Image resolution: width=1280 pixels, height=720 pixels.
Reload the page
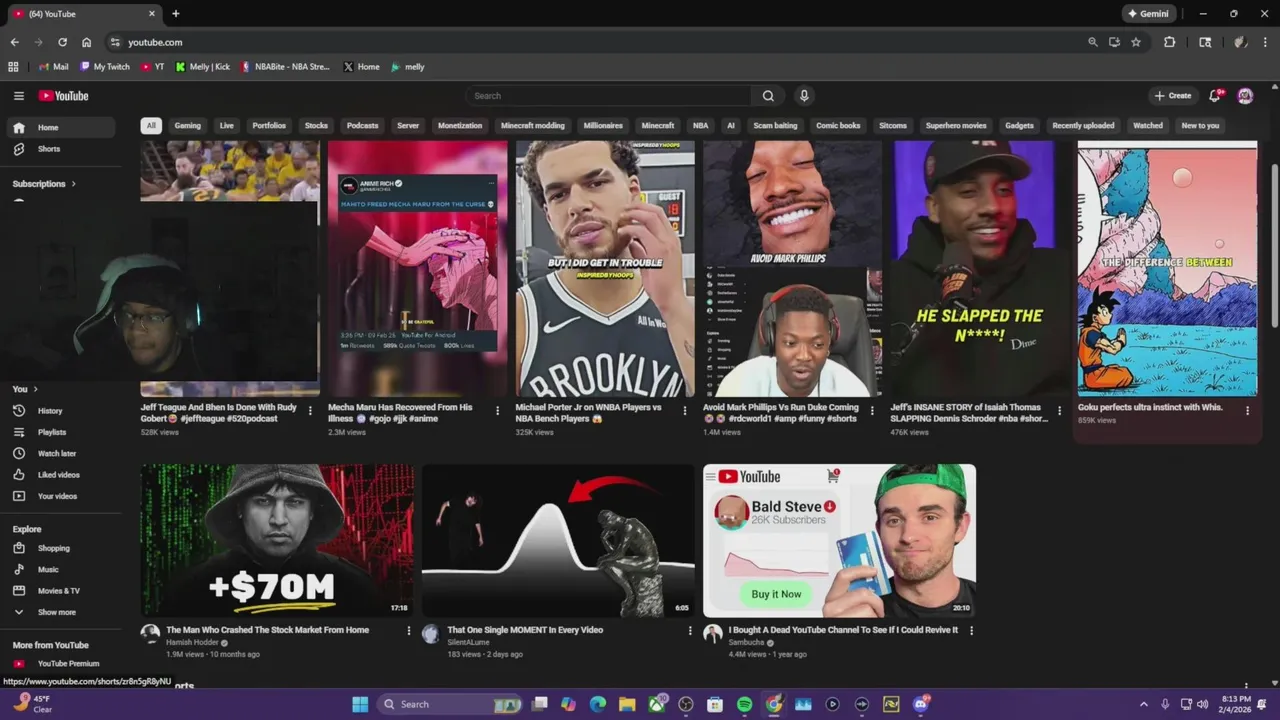[62, 42]
